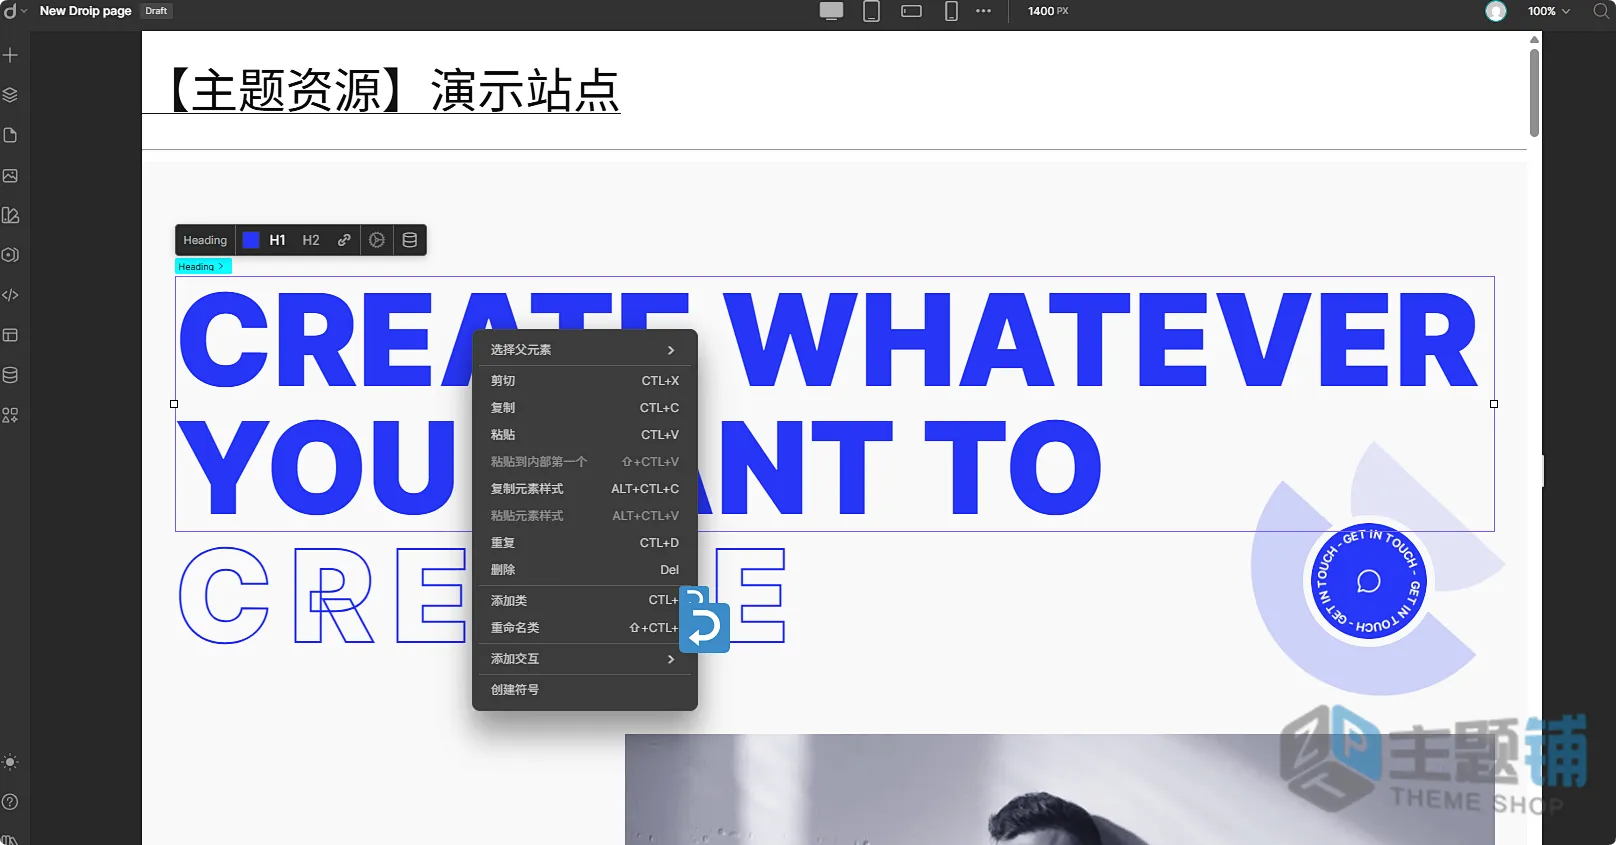Open the database content manager sidebar icon
The width and height of the screenshot is (1616, 845).
tap(11, 375)
